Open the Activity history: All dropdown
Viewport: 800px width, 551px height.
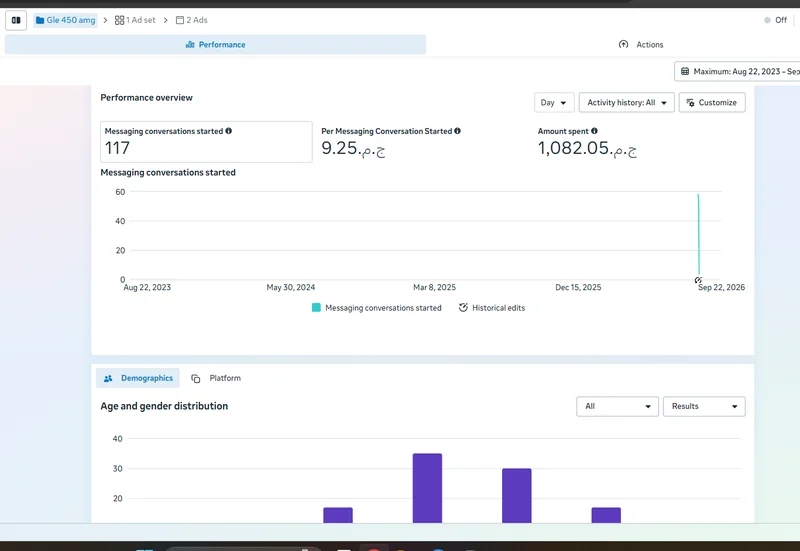[627, 103]
